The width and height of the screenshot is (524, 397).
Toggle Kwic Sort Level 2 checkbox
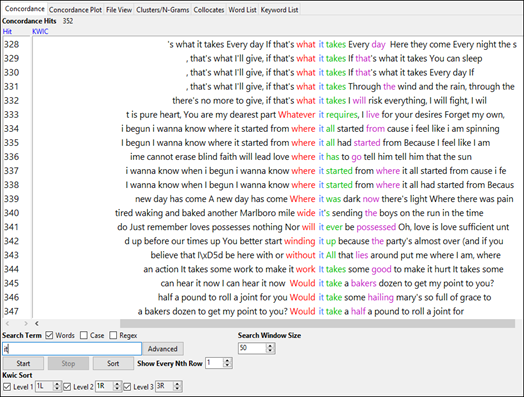pos(67,387)
